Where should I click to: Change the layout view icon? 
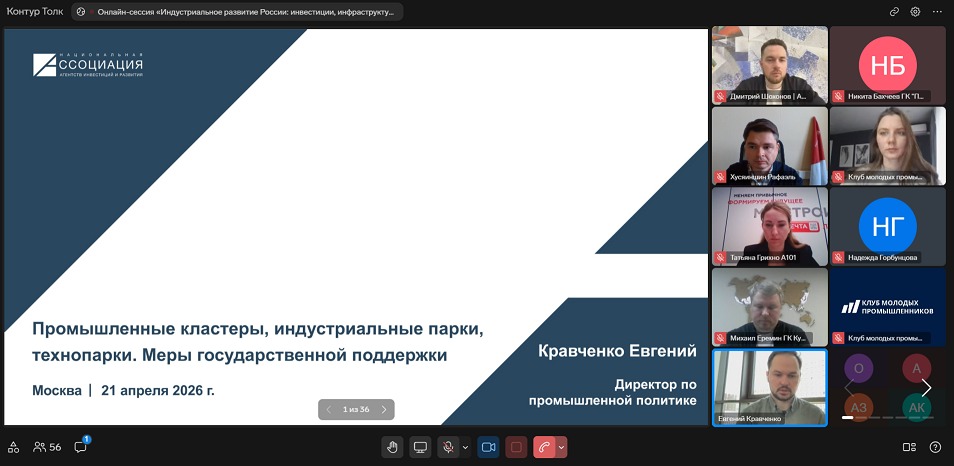(909, 447)
